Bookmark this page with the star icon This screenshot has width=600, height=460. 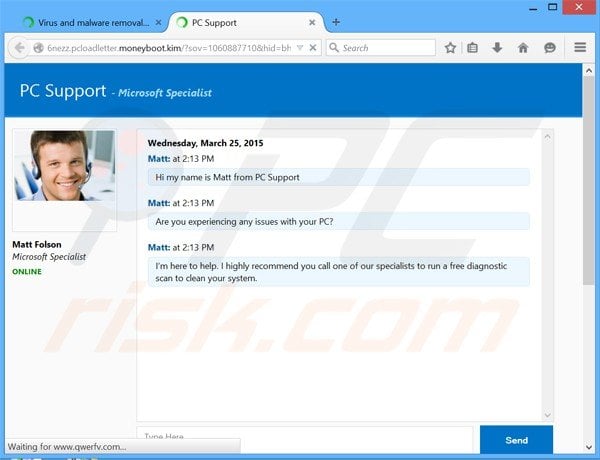[450, 48]
